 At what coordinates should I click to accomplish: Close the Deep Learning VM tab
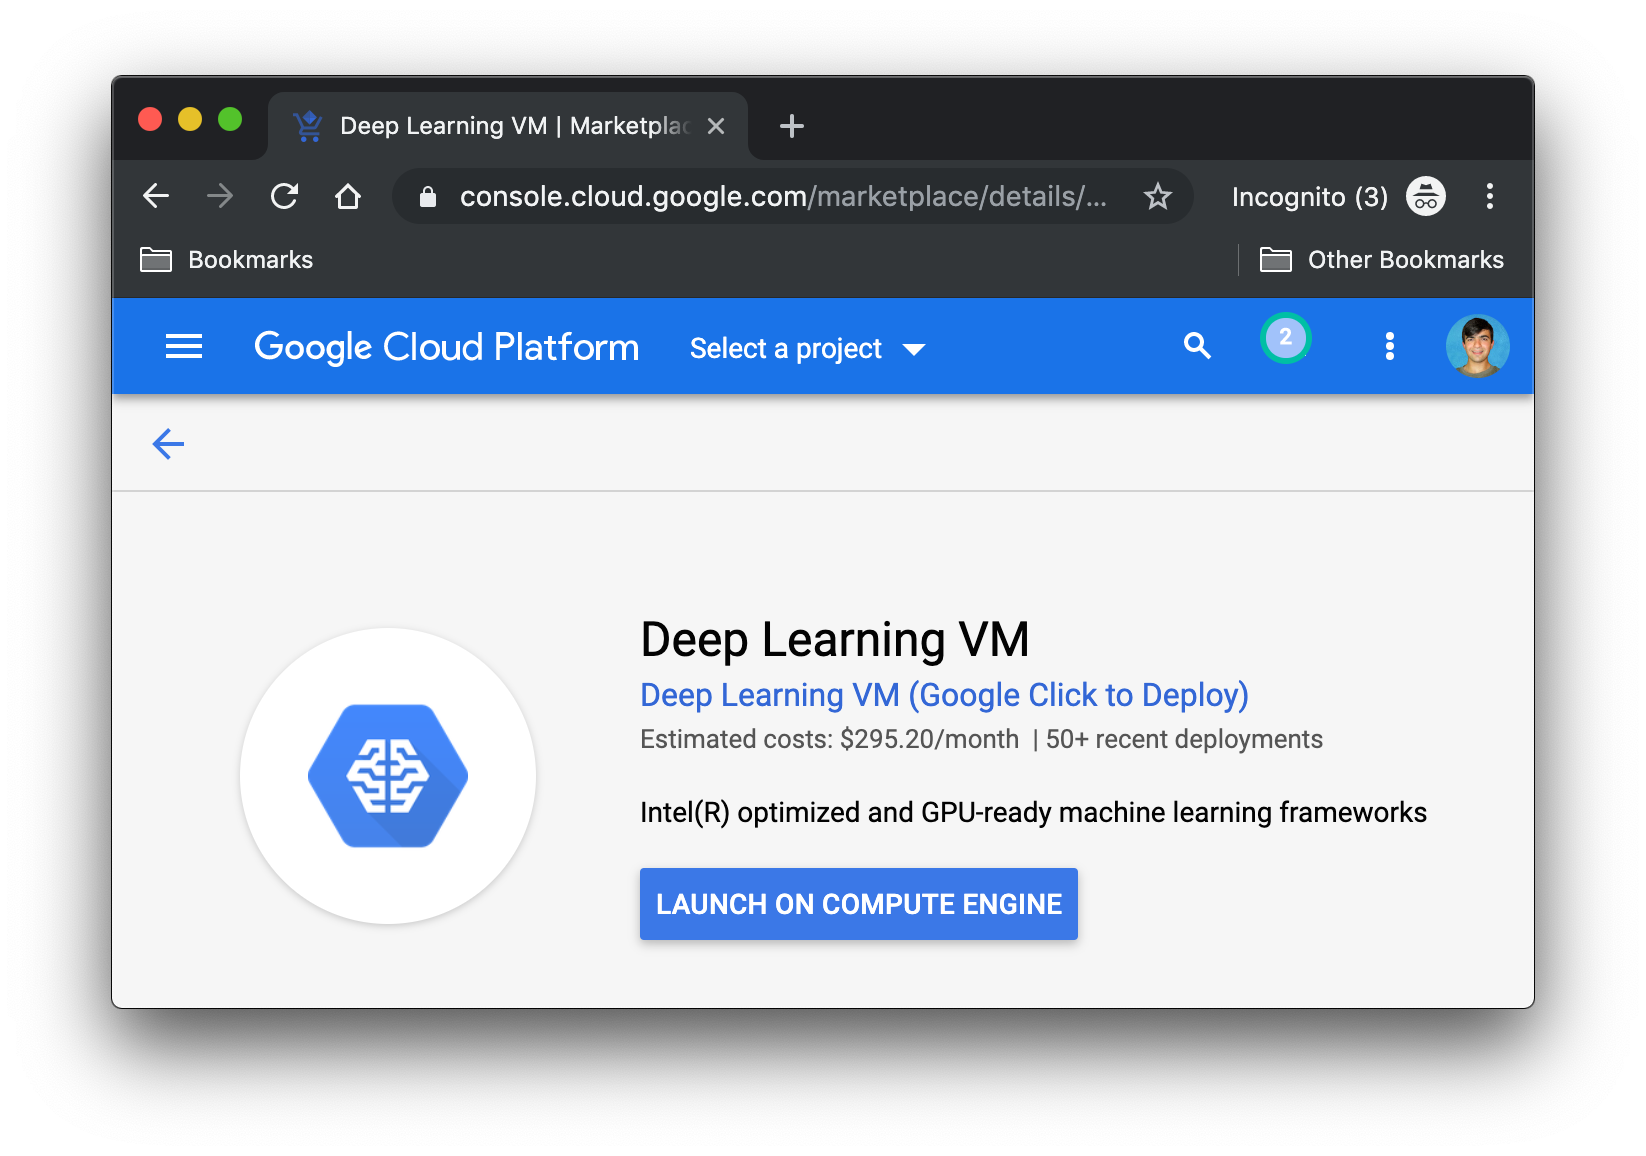click(x=716, y=126)
